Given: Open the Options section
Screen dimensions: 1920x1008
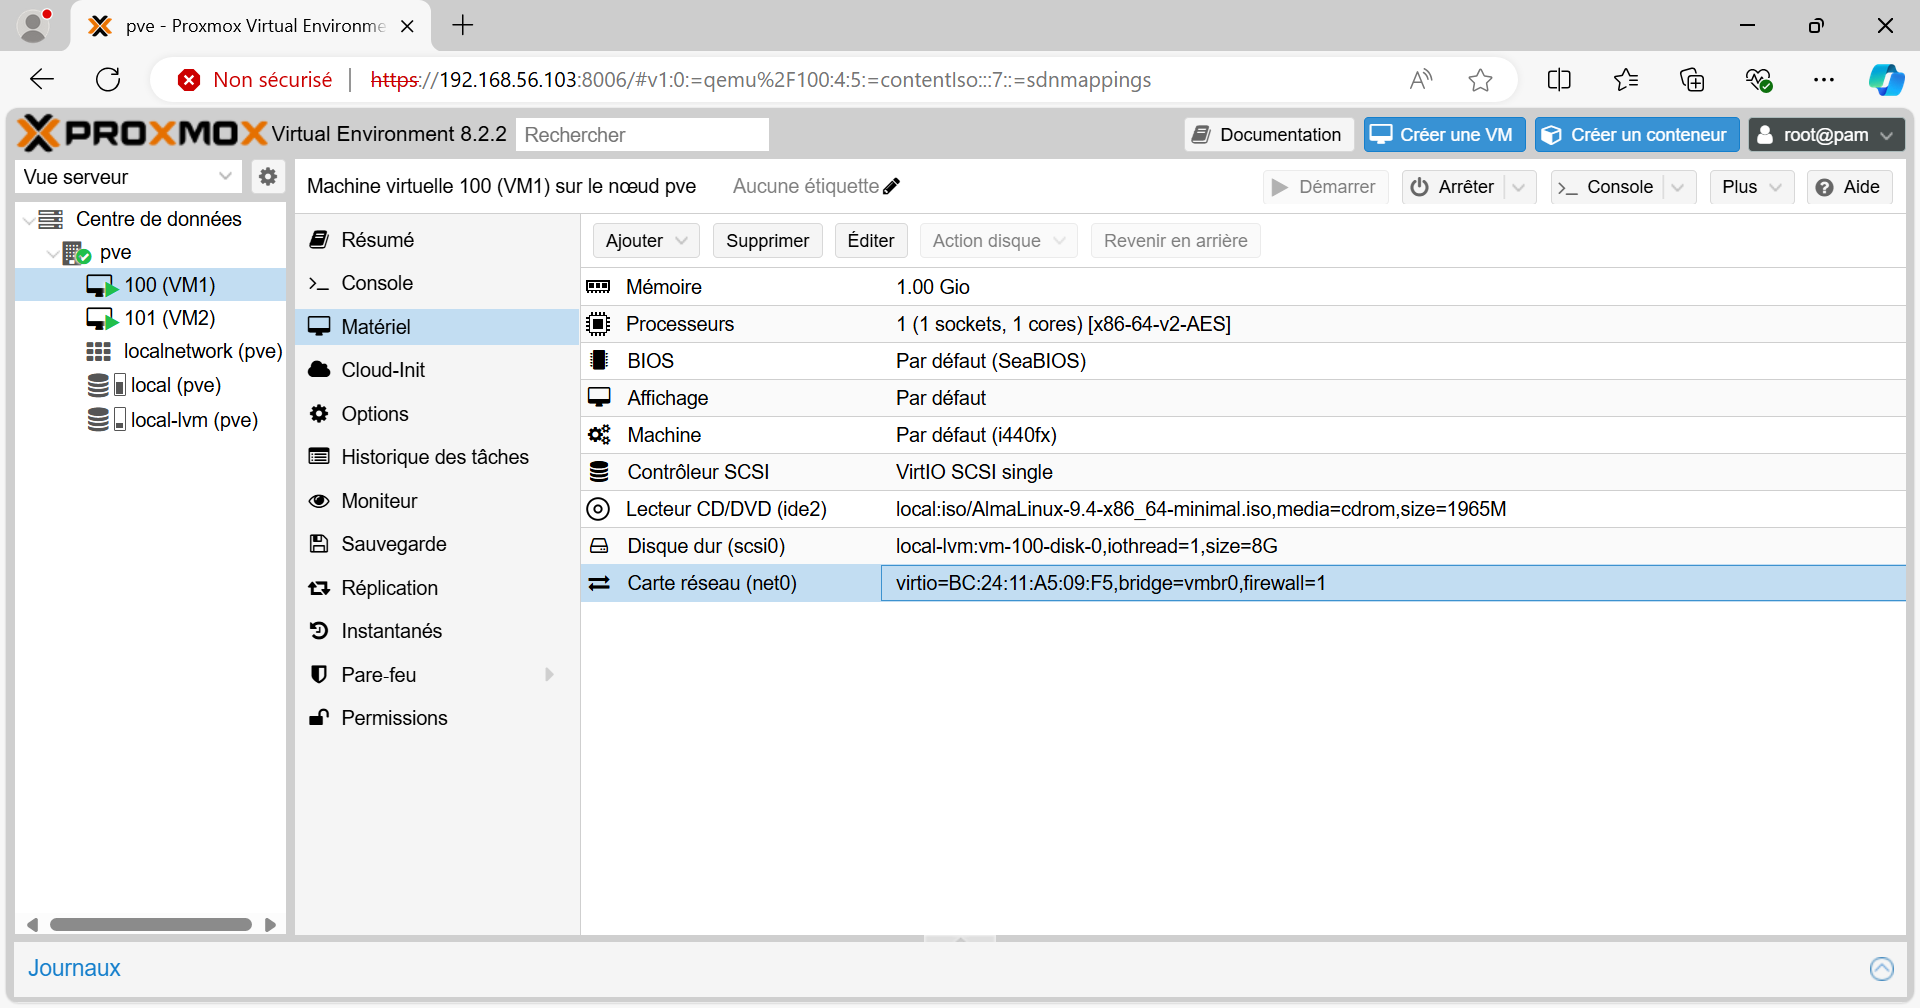Looking at the screenshot, I should [x=437, y=414].
